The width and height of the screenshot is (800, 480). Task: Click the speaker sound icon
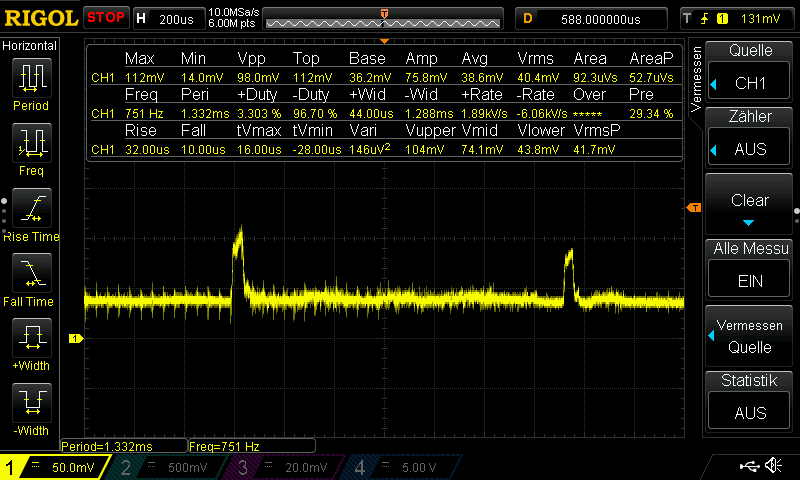point(774,466)
